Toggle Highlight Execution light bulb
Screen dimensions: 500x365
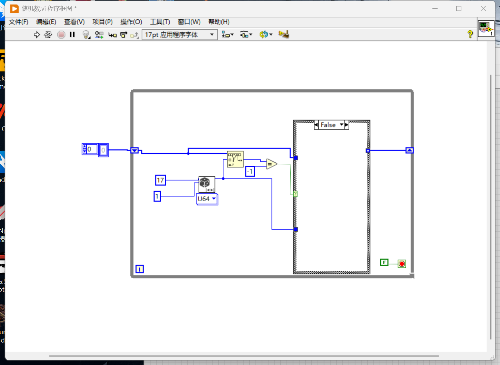tap(86, 34)
